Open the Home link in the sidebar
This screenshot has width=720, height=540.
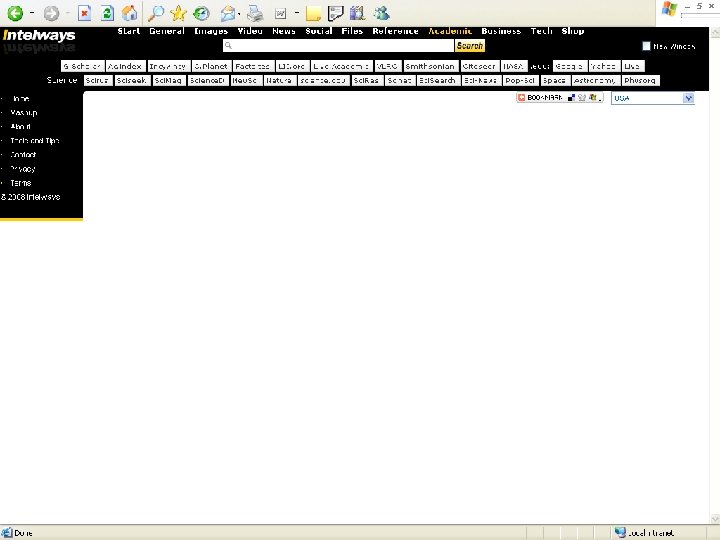(x=20, y=98)
